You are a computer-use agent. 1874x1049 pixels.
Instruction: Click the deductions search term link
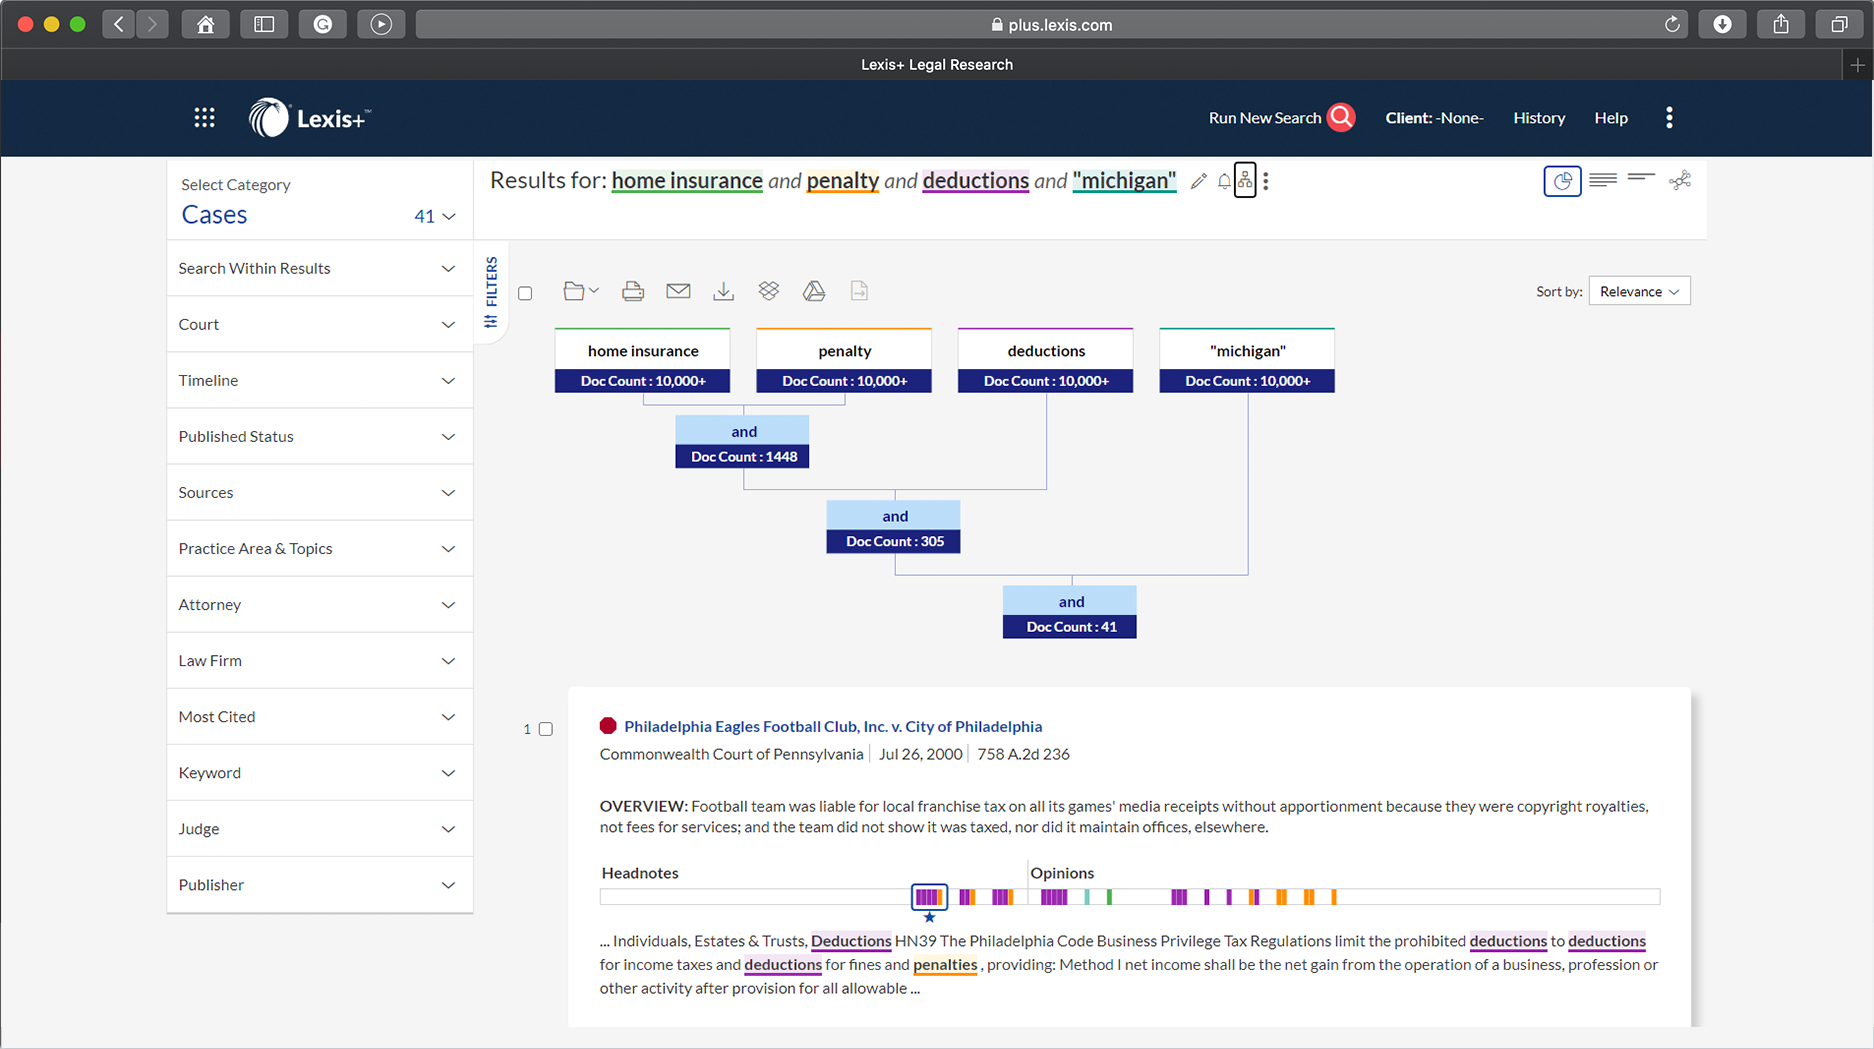(975, 181)
